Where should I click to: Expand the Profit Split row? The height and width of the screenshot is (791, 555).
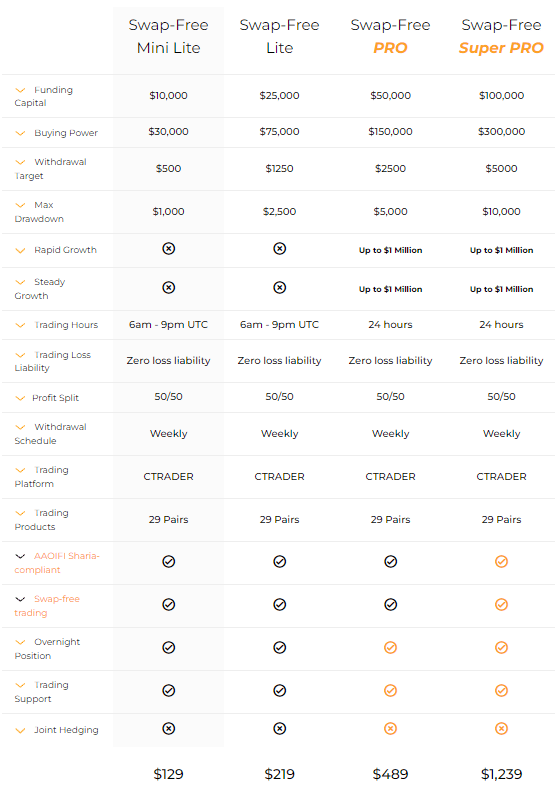(20, 398)
